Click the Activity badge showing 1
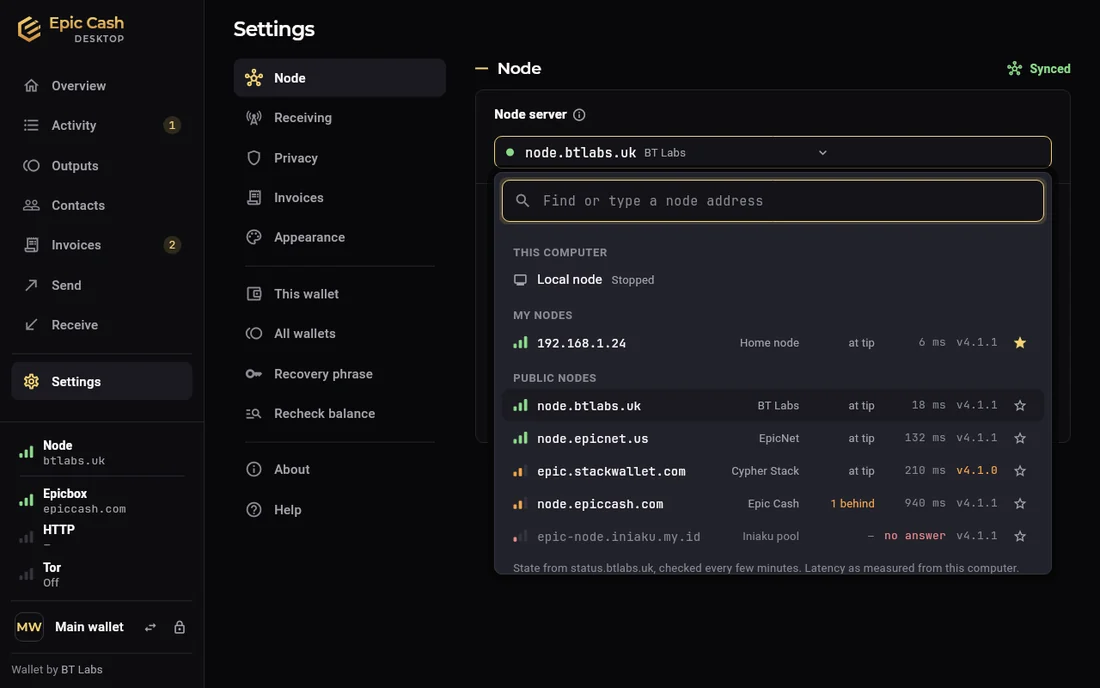Screen dimensions: 1100x688 (x=171, y=126)
